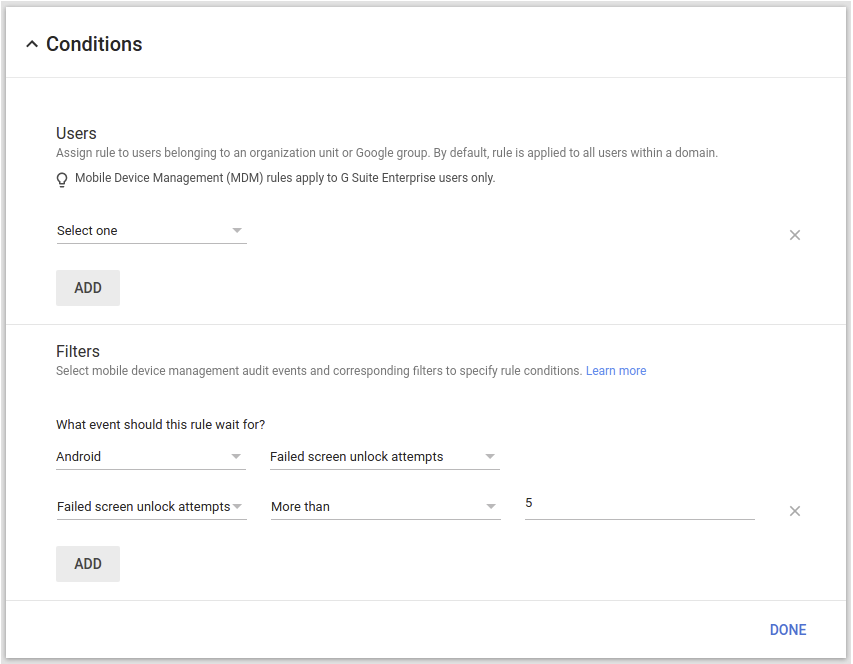Image resolution: width=853 pixels, height=664 pixels.
Task: Open filter attribute dropdown left of 'More than'
Action: 150,507
